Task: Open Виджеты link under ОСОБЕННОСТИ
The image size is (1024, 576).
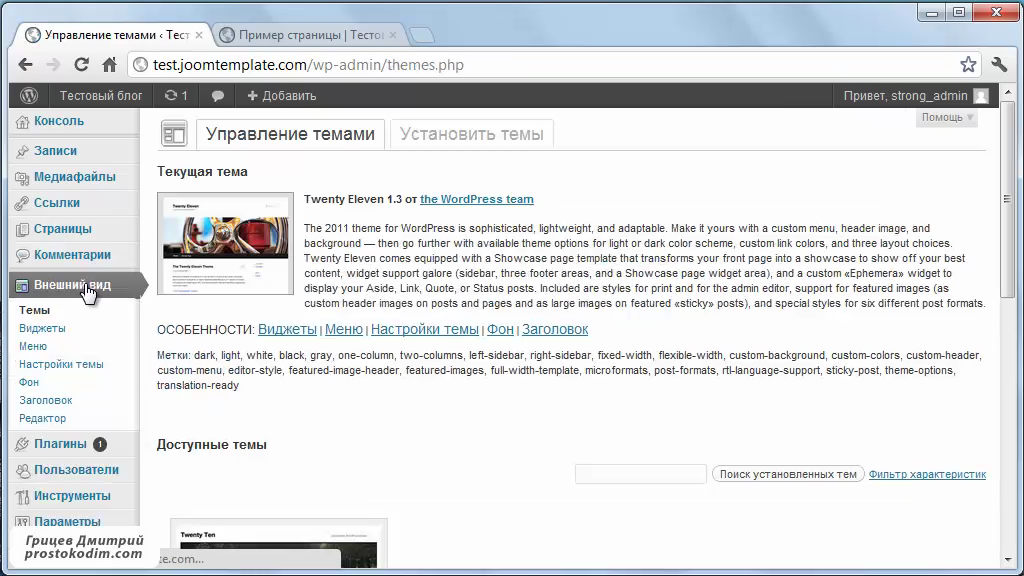Action: (287, 330)
